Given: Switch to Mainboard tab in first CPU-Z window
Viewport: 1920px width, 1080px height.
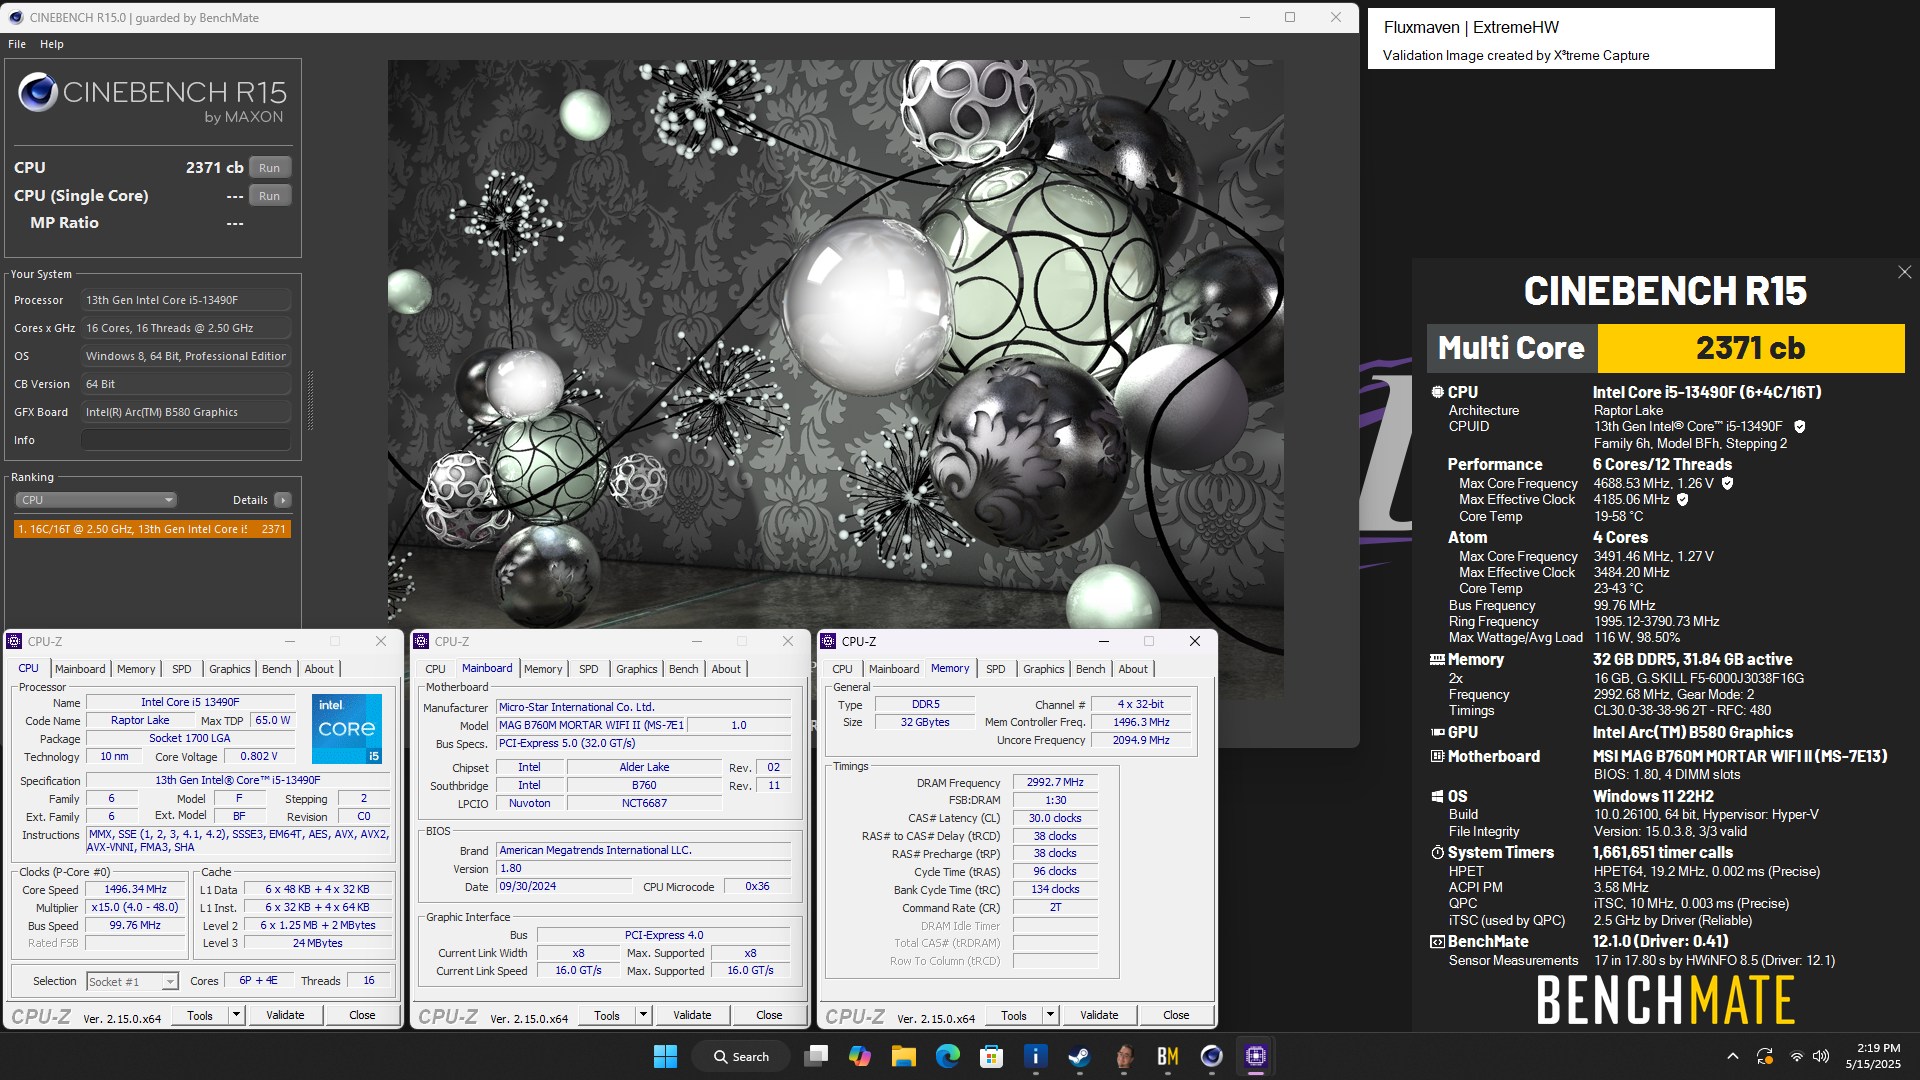Looking at the screenshot, I should 80,669.
